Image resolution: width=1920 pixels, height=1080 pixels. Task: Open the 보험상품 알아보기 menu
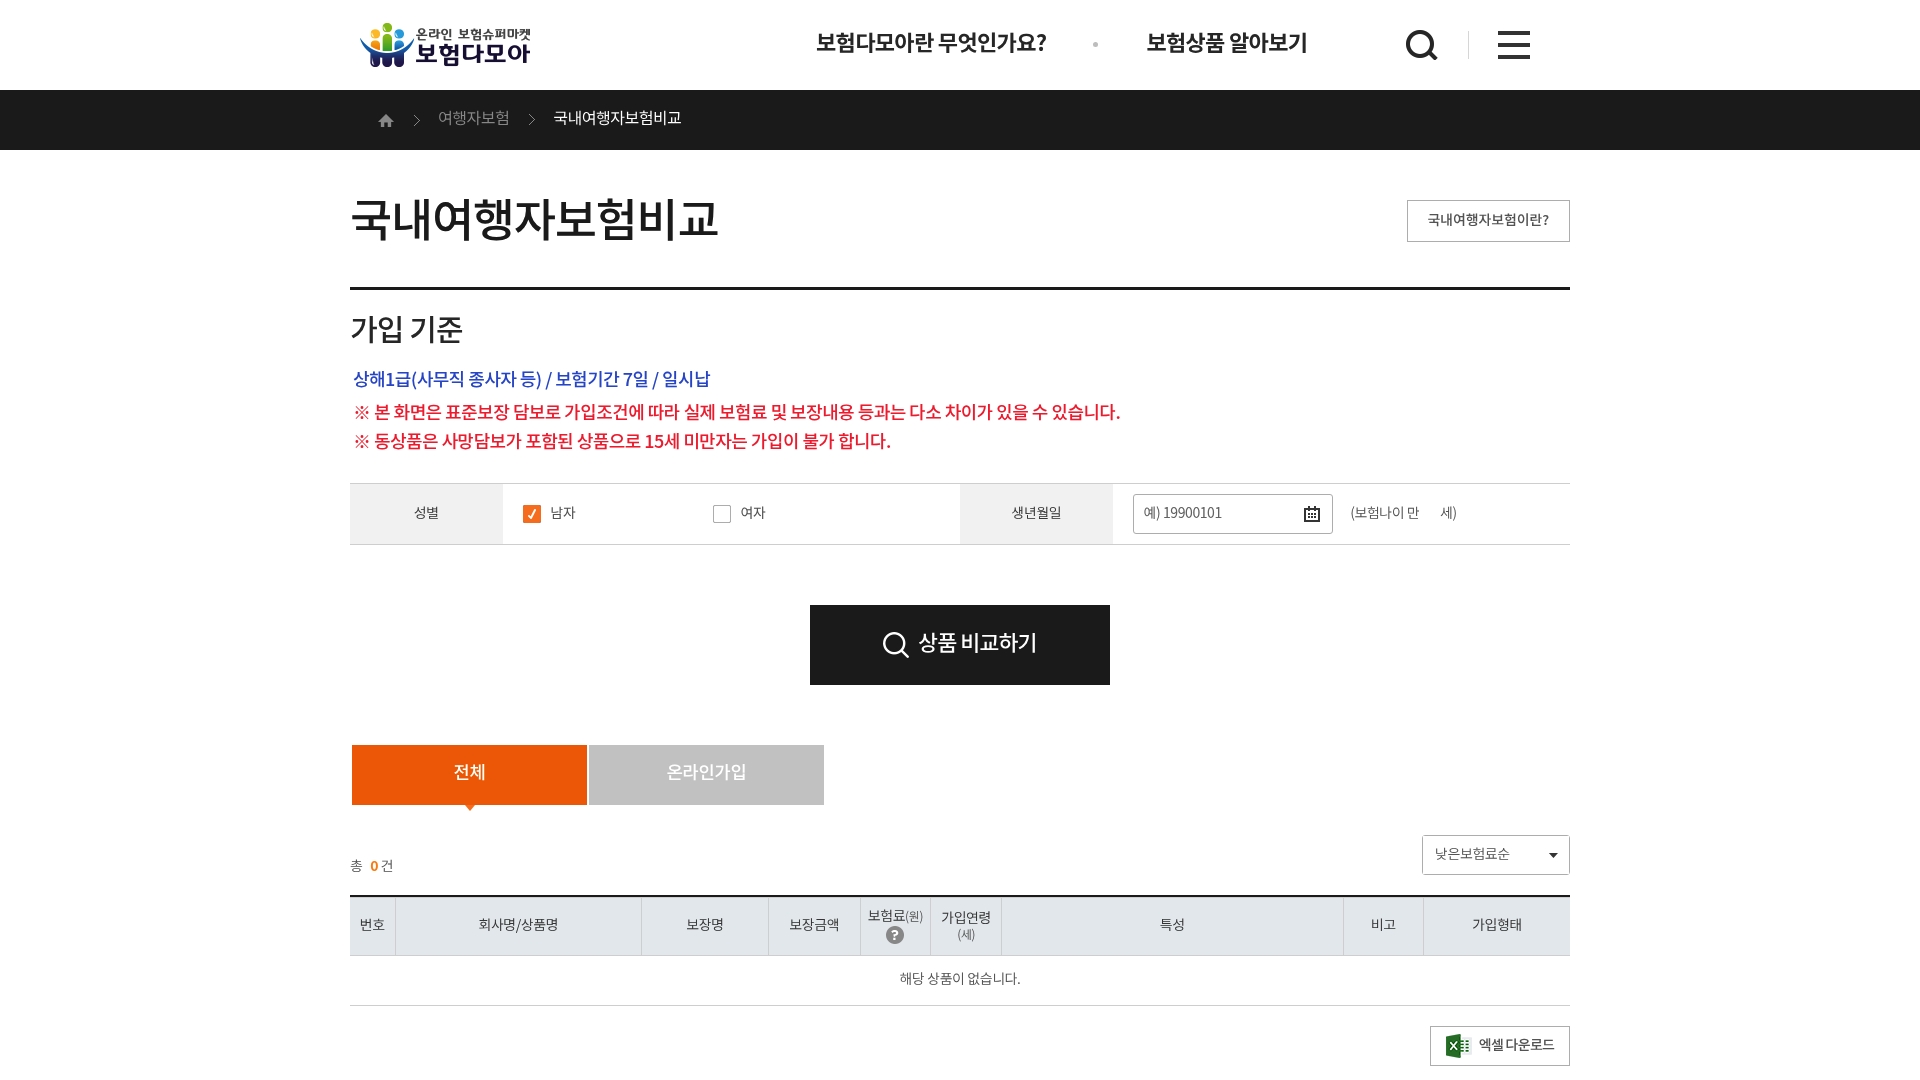(x=1226, y=44)
